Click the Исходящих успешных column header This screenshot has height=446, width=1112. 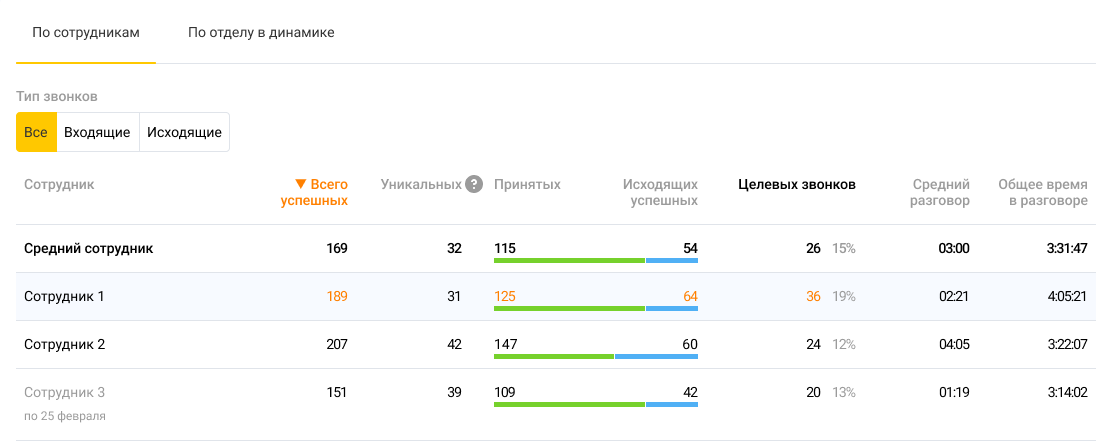(x=660, y=192)
